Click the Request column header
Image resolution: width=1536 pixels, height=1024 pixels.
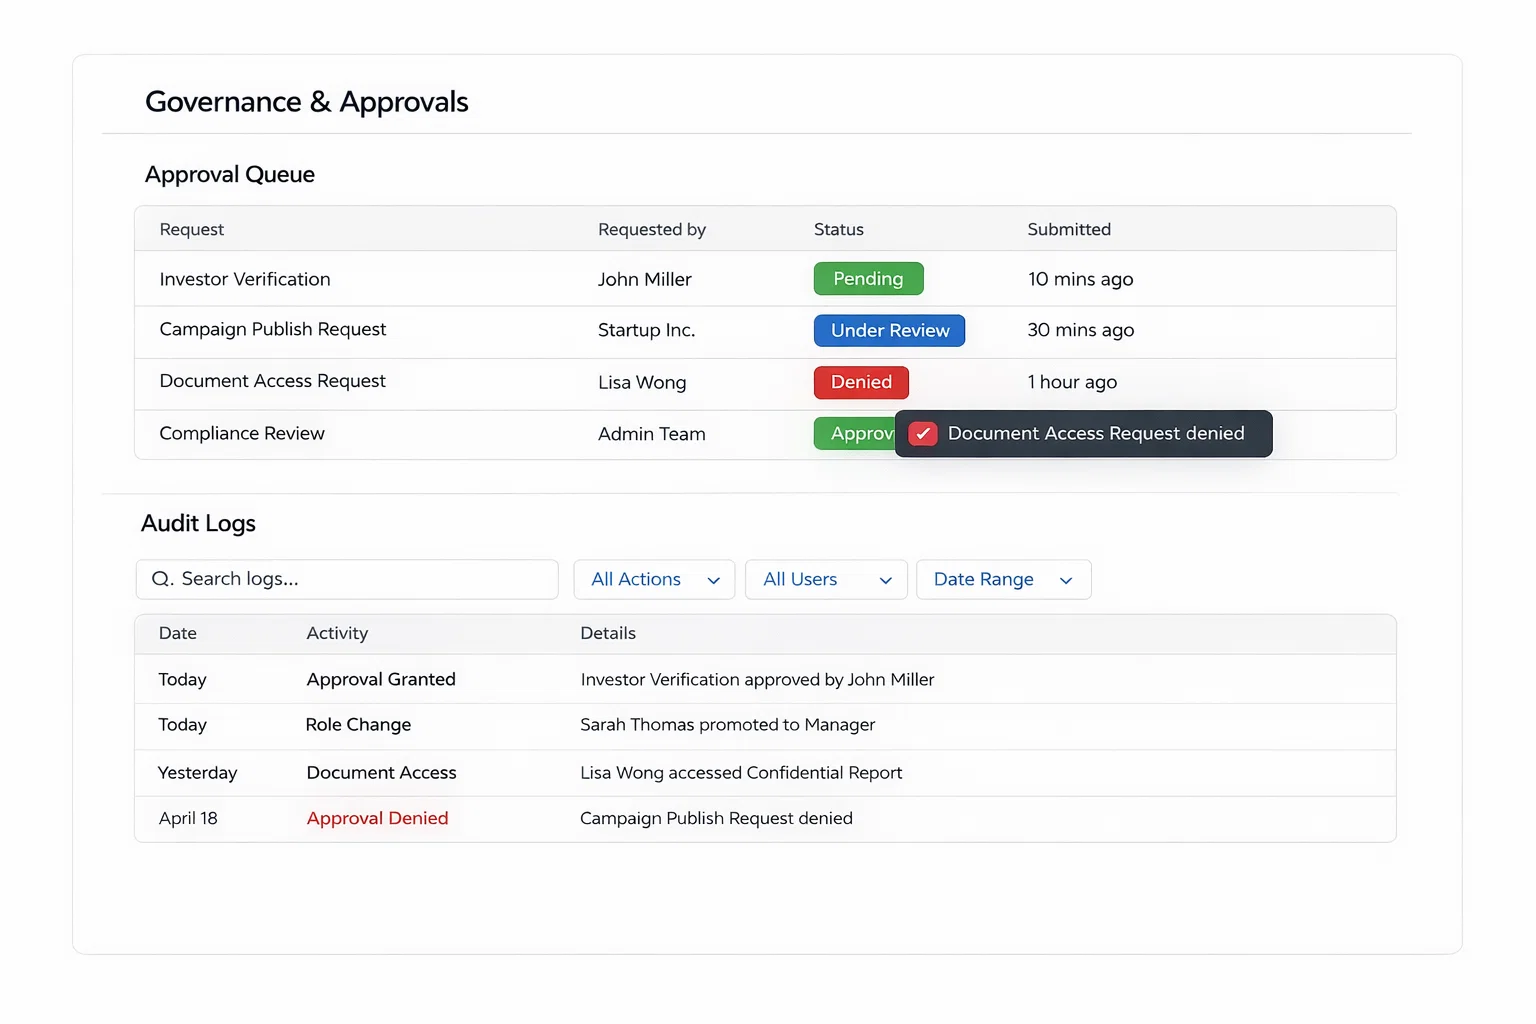point(191,229)
